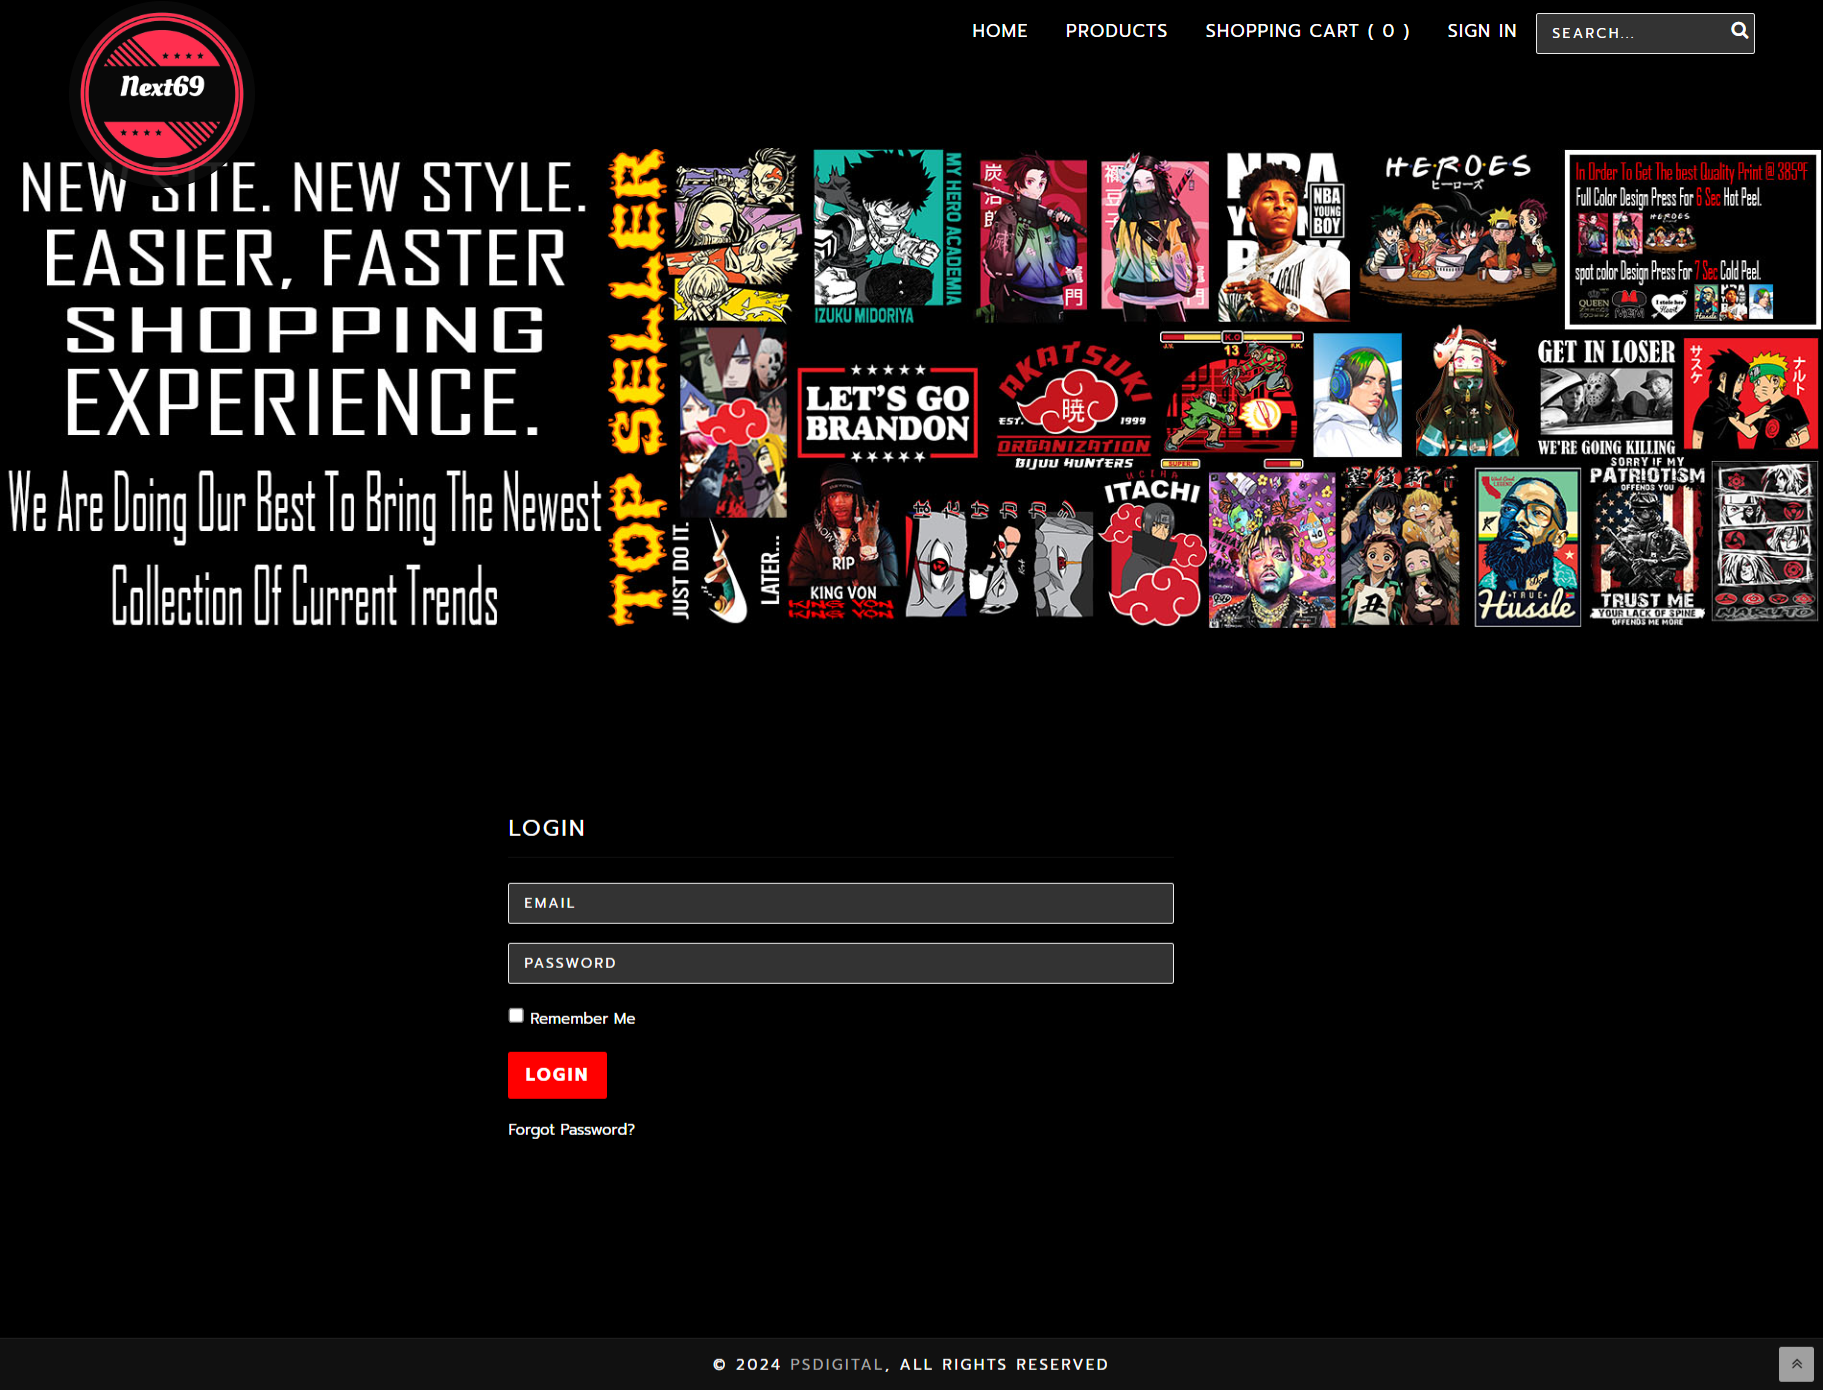
Task: Click the Next69 logo badge
Action: [162, 93]
